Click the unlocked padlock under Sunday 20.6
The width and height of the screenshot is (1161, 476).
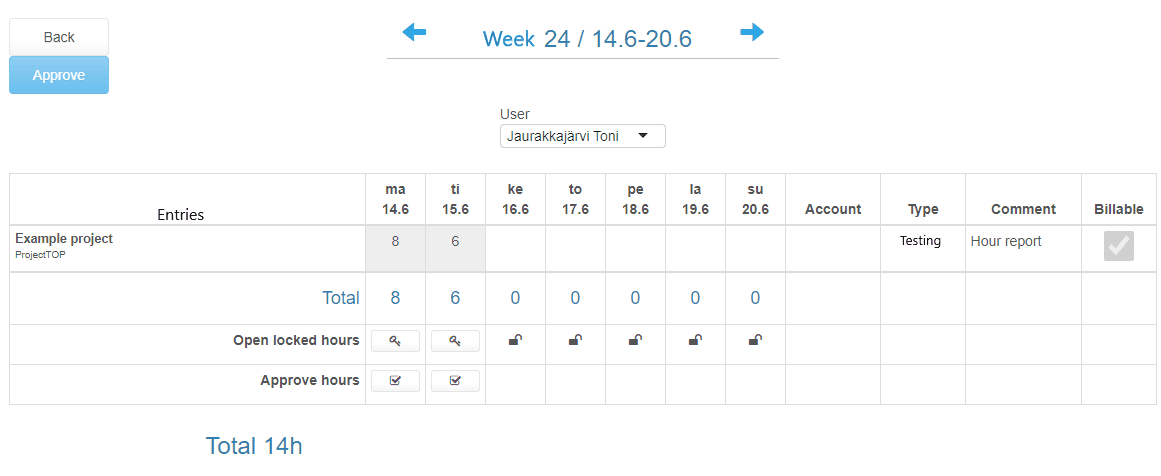(755, 341)
